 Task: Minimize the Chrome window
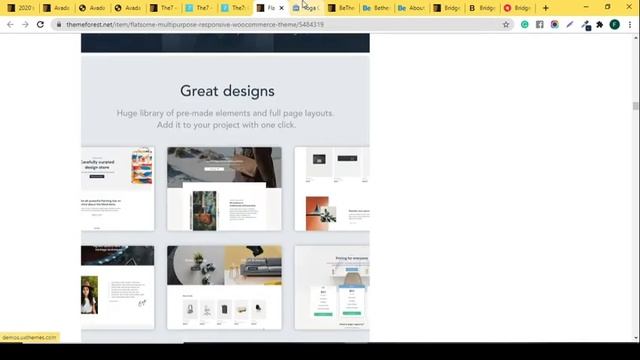586,7
